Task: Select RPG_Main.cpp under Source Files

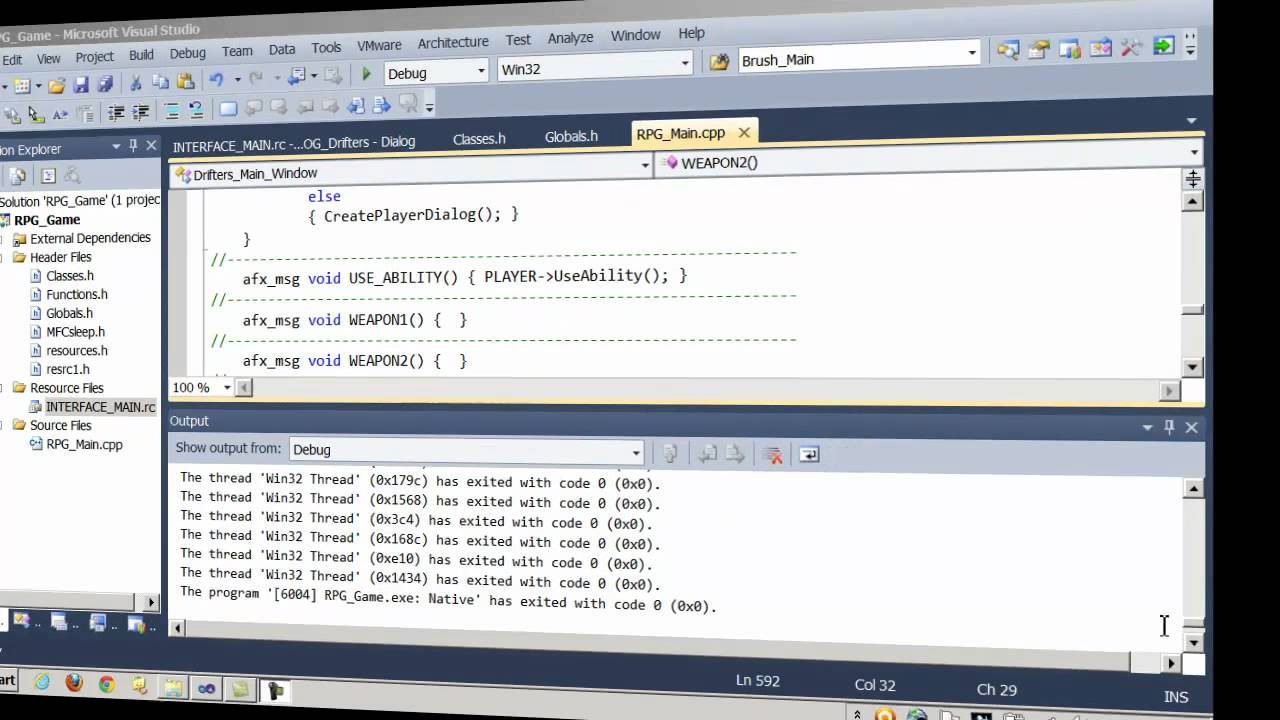Action: (84, 444)
